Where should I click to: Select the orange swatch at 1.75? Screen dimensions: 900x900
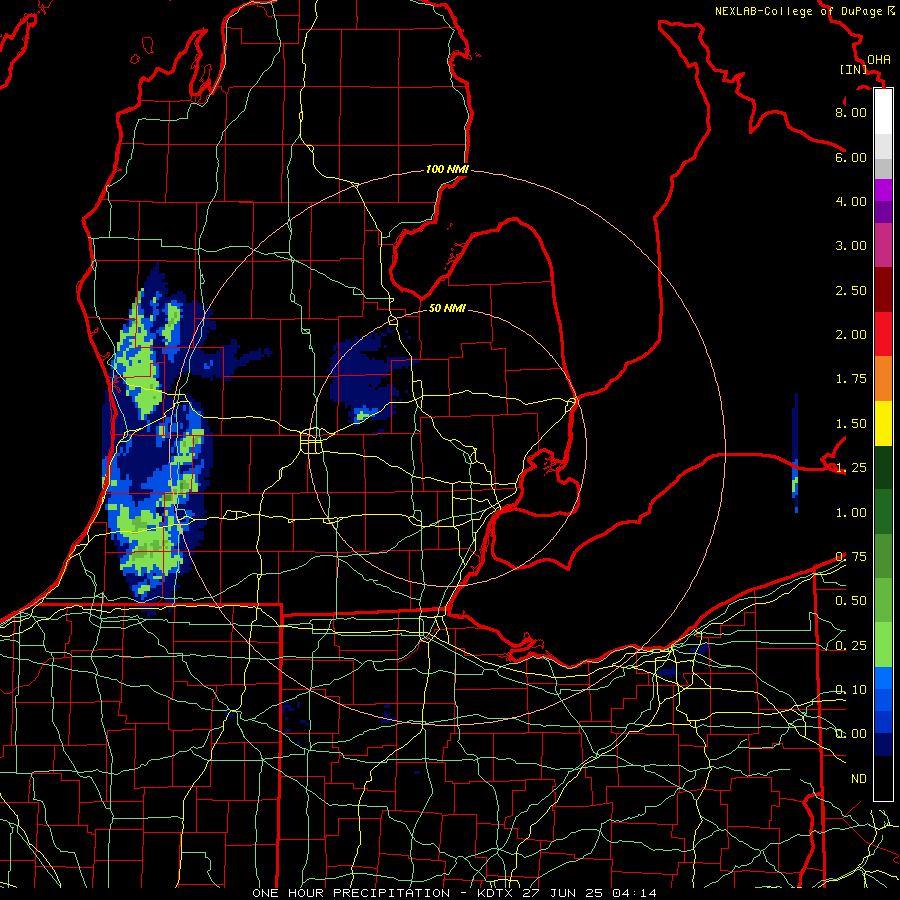(x=883, y=379)
